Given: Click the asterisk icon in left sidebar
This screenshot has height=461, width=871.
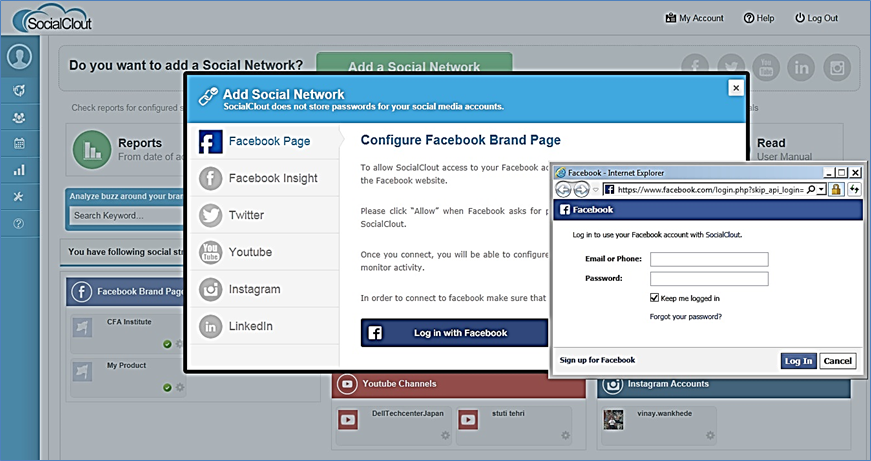Looking at the screenshot, I should [19, 197].
